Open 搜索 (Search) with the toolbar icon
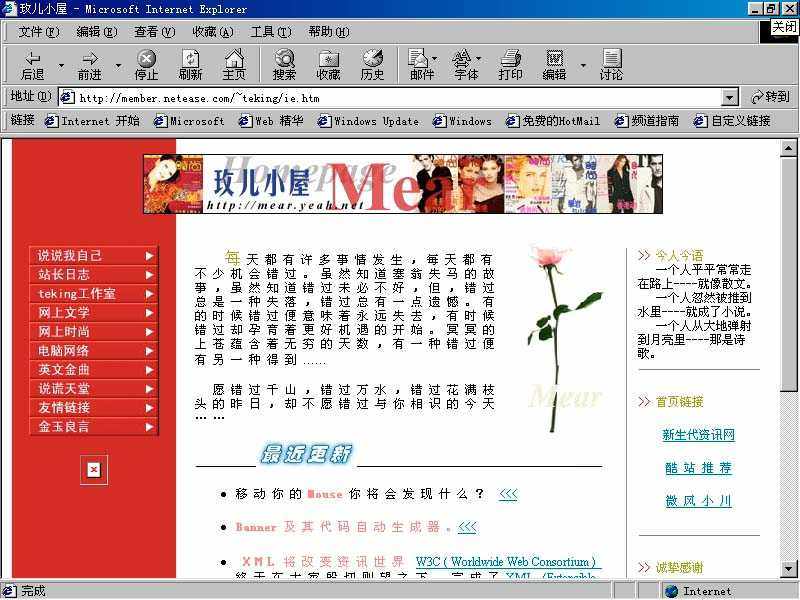This screenshot has height=600, width=800. 283,63
